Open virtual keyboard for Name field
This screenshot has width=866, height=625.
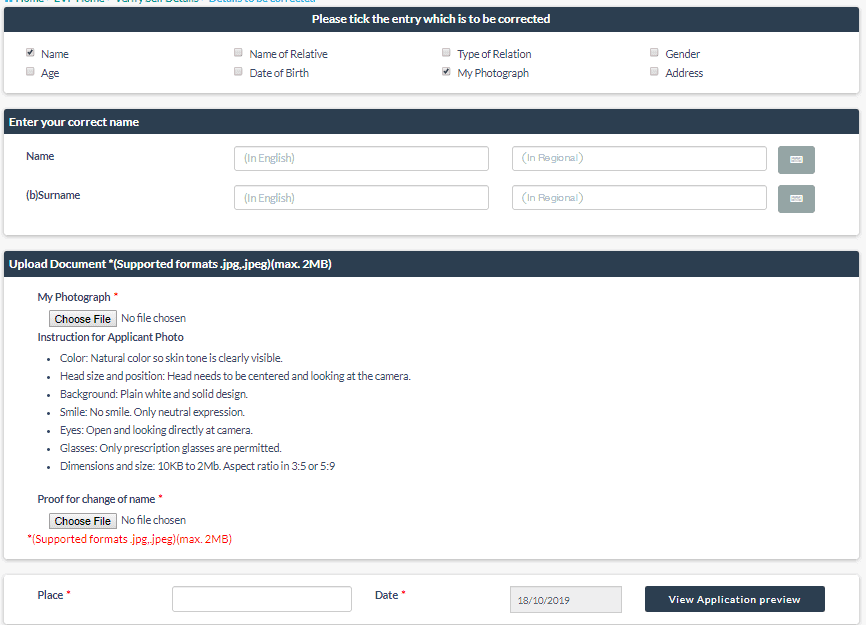796,160
